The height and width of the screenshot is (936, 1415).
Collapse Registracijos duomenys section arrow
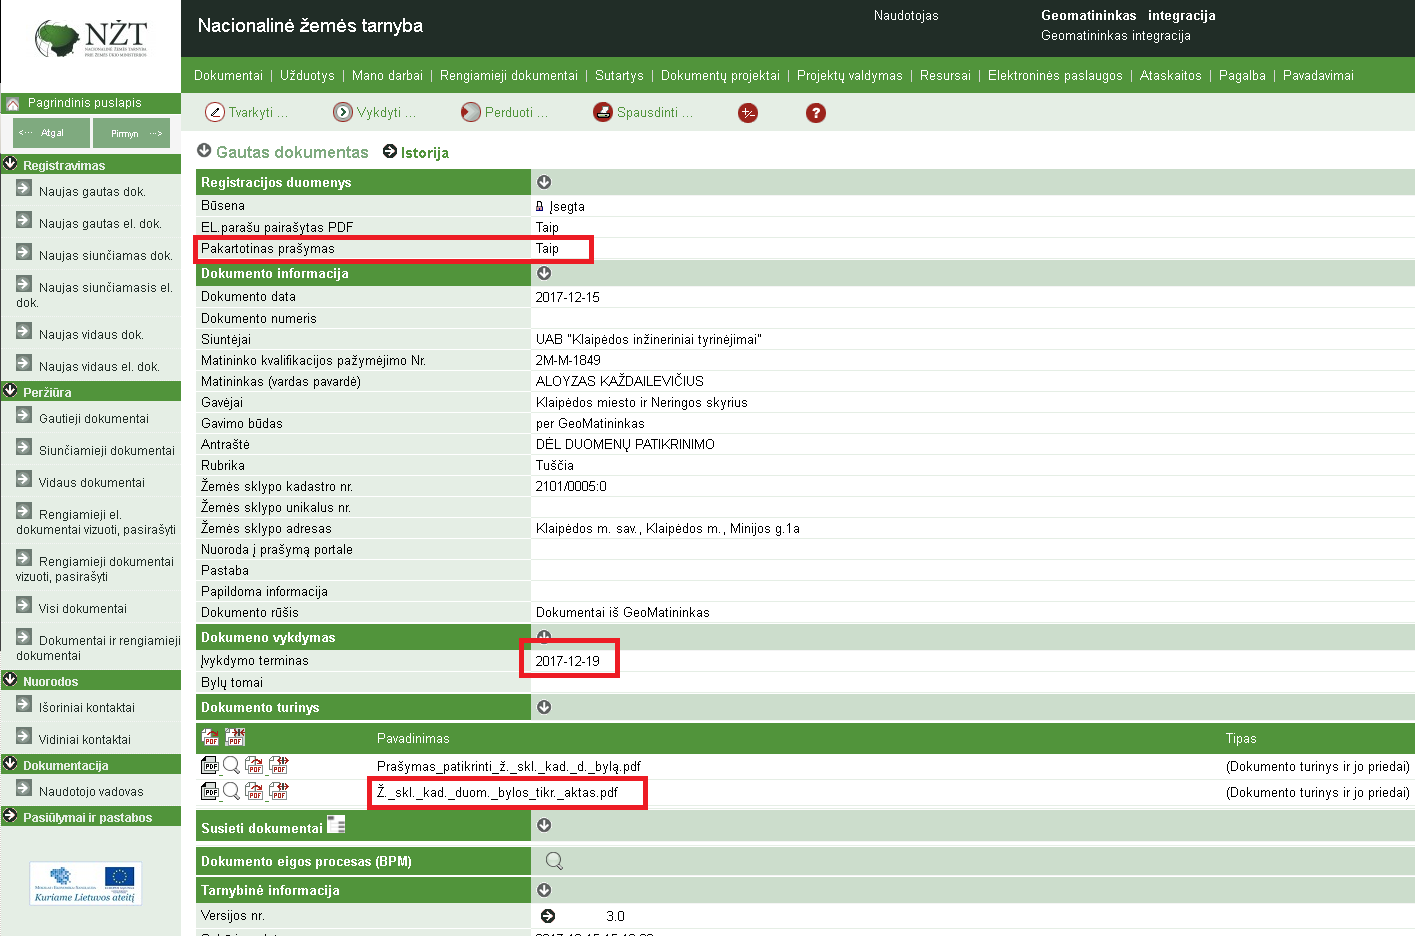tap(544, 182)
